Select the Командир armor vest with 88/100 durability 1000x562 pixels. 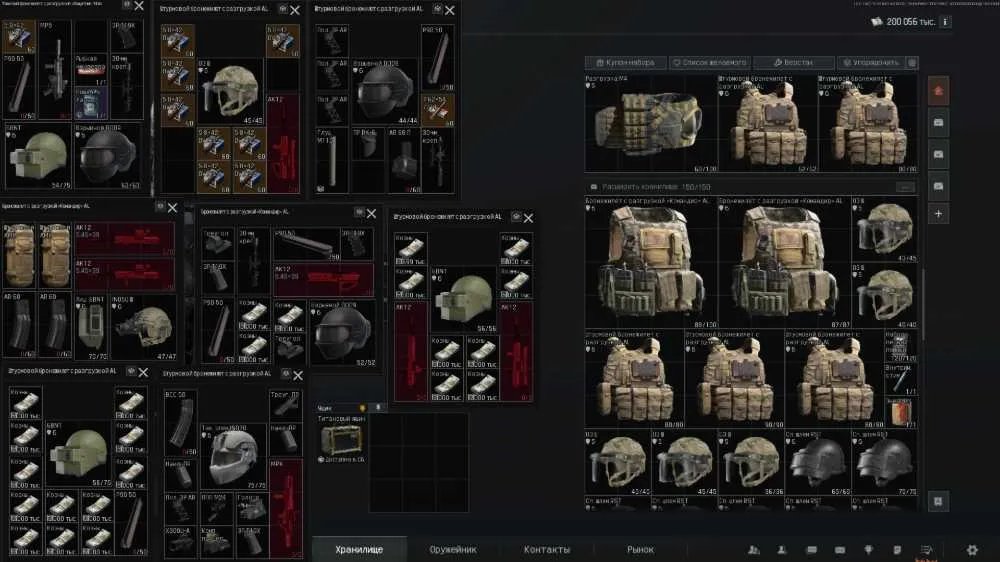(x=651, y=263)
